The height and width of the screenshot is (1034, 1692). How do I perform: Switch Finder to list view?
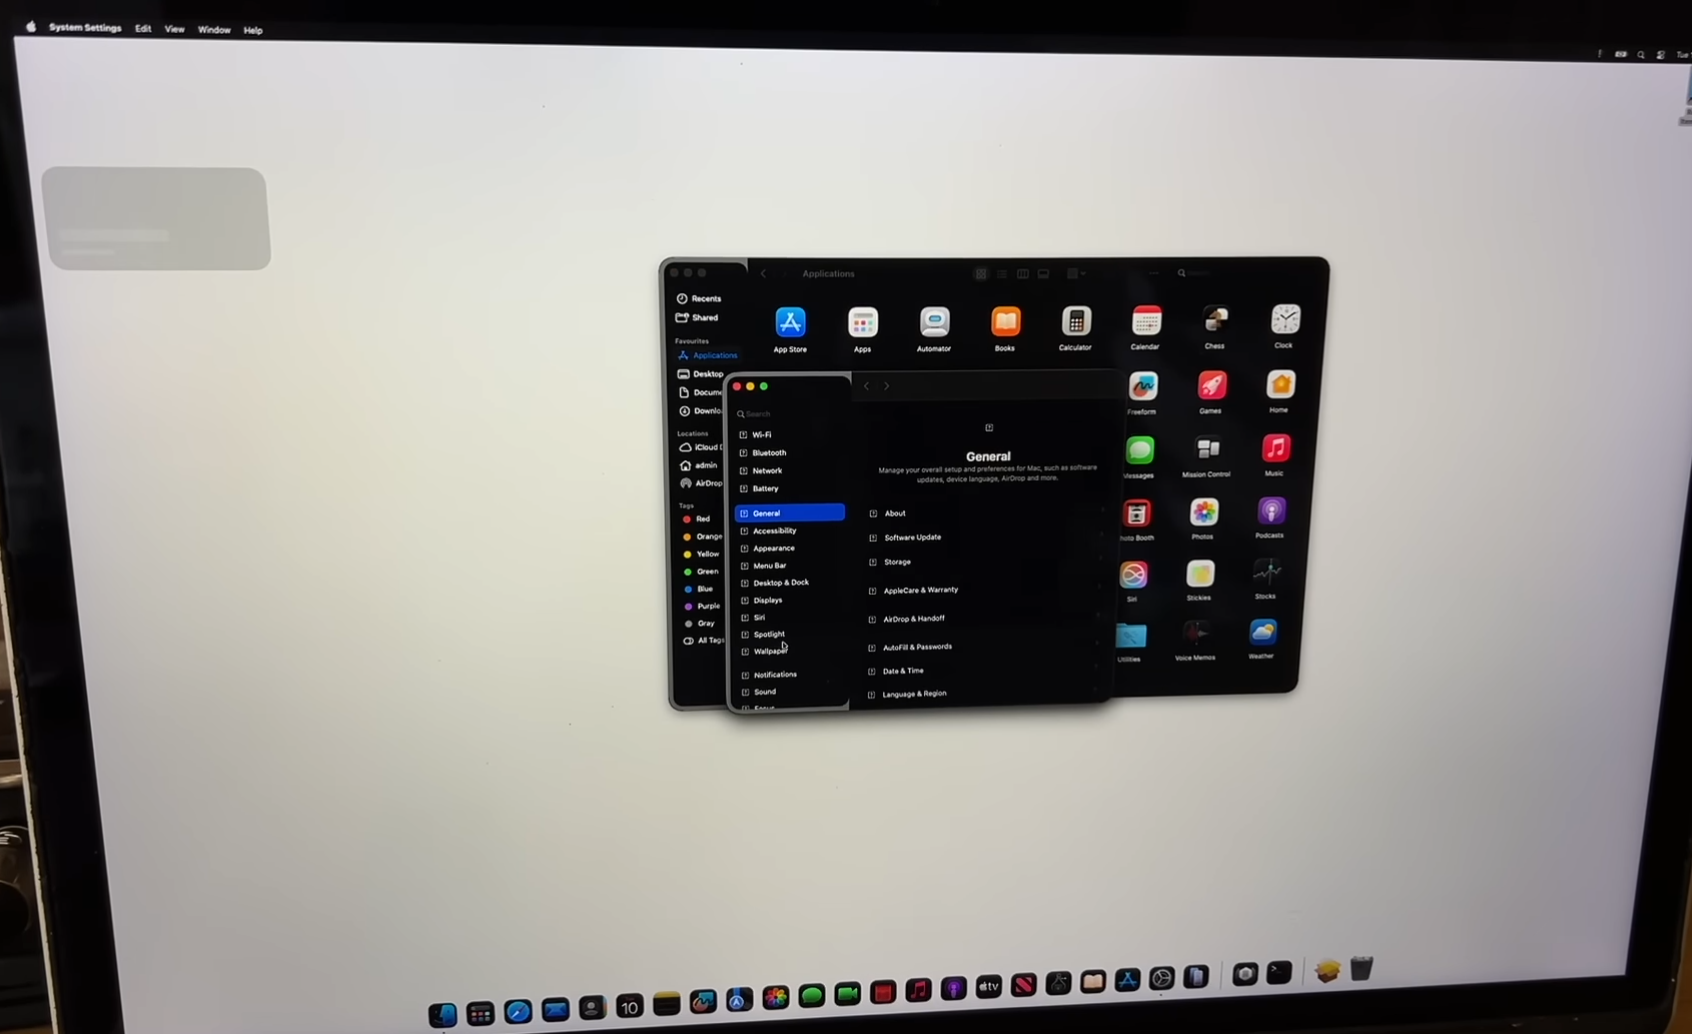(1002, 274)
